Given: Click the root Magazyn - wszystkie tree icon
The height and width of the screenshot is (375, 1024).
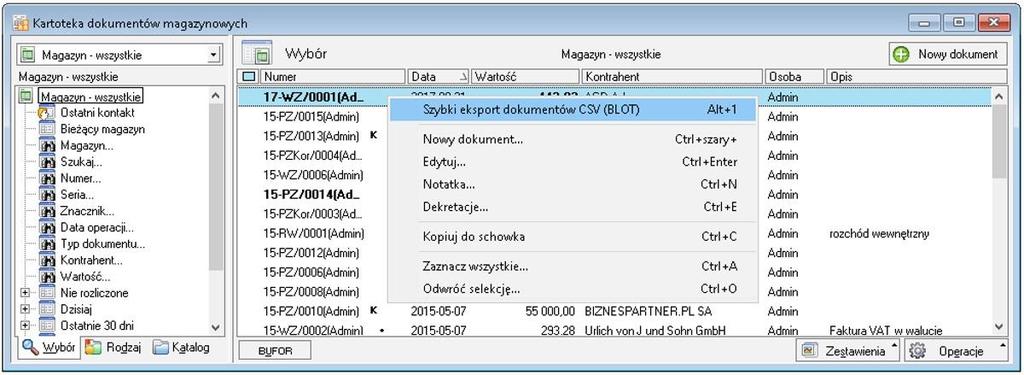Looking at the screenshot, I should tap(25, 97).
